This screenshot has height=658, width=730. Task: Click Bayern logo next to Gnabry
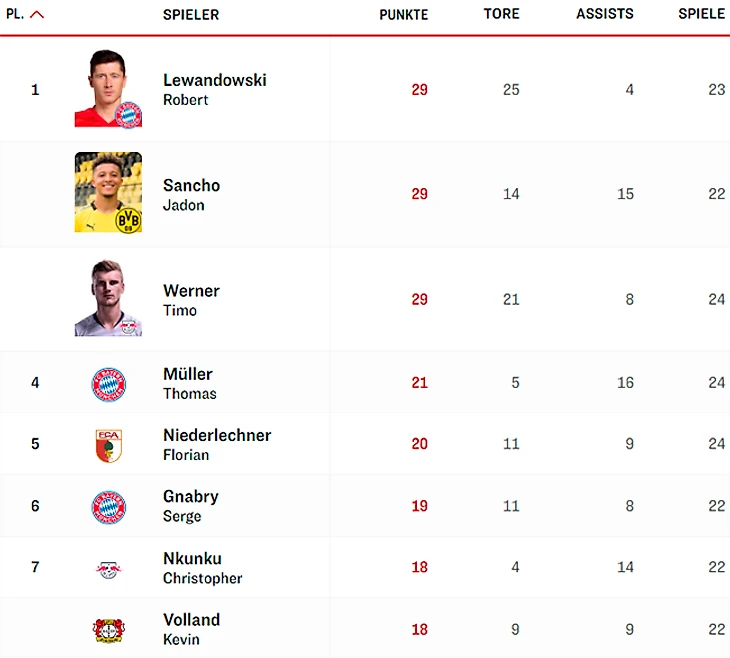click(108, 506)
